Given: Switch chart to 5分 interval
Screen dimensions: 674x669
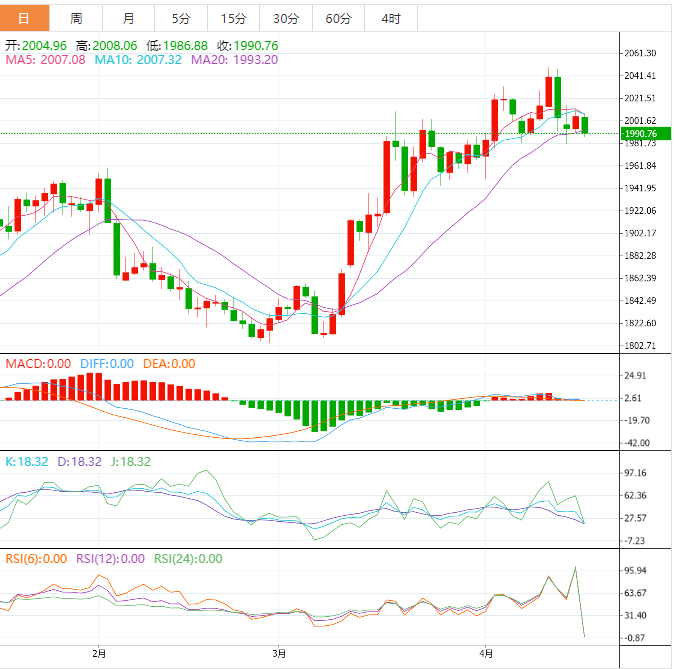Looking at the screenshot, I should (180, 18).
